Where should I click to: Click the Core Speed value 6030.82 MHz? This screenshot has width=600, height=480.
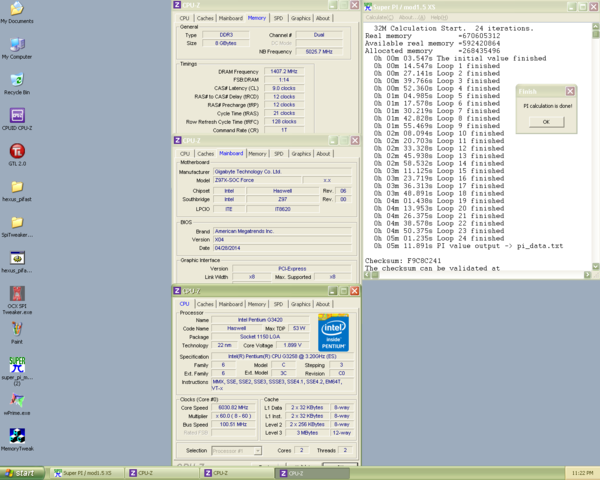click(x=233, y=407)
